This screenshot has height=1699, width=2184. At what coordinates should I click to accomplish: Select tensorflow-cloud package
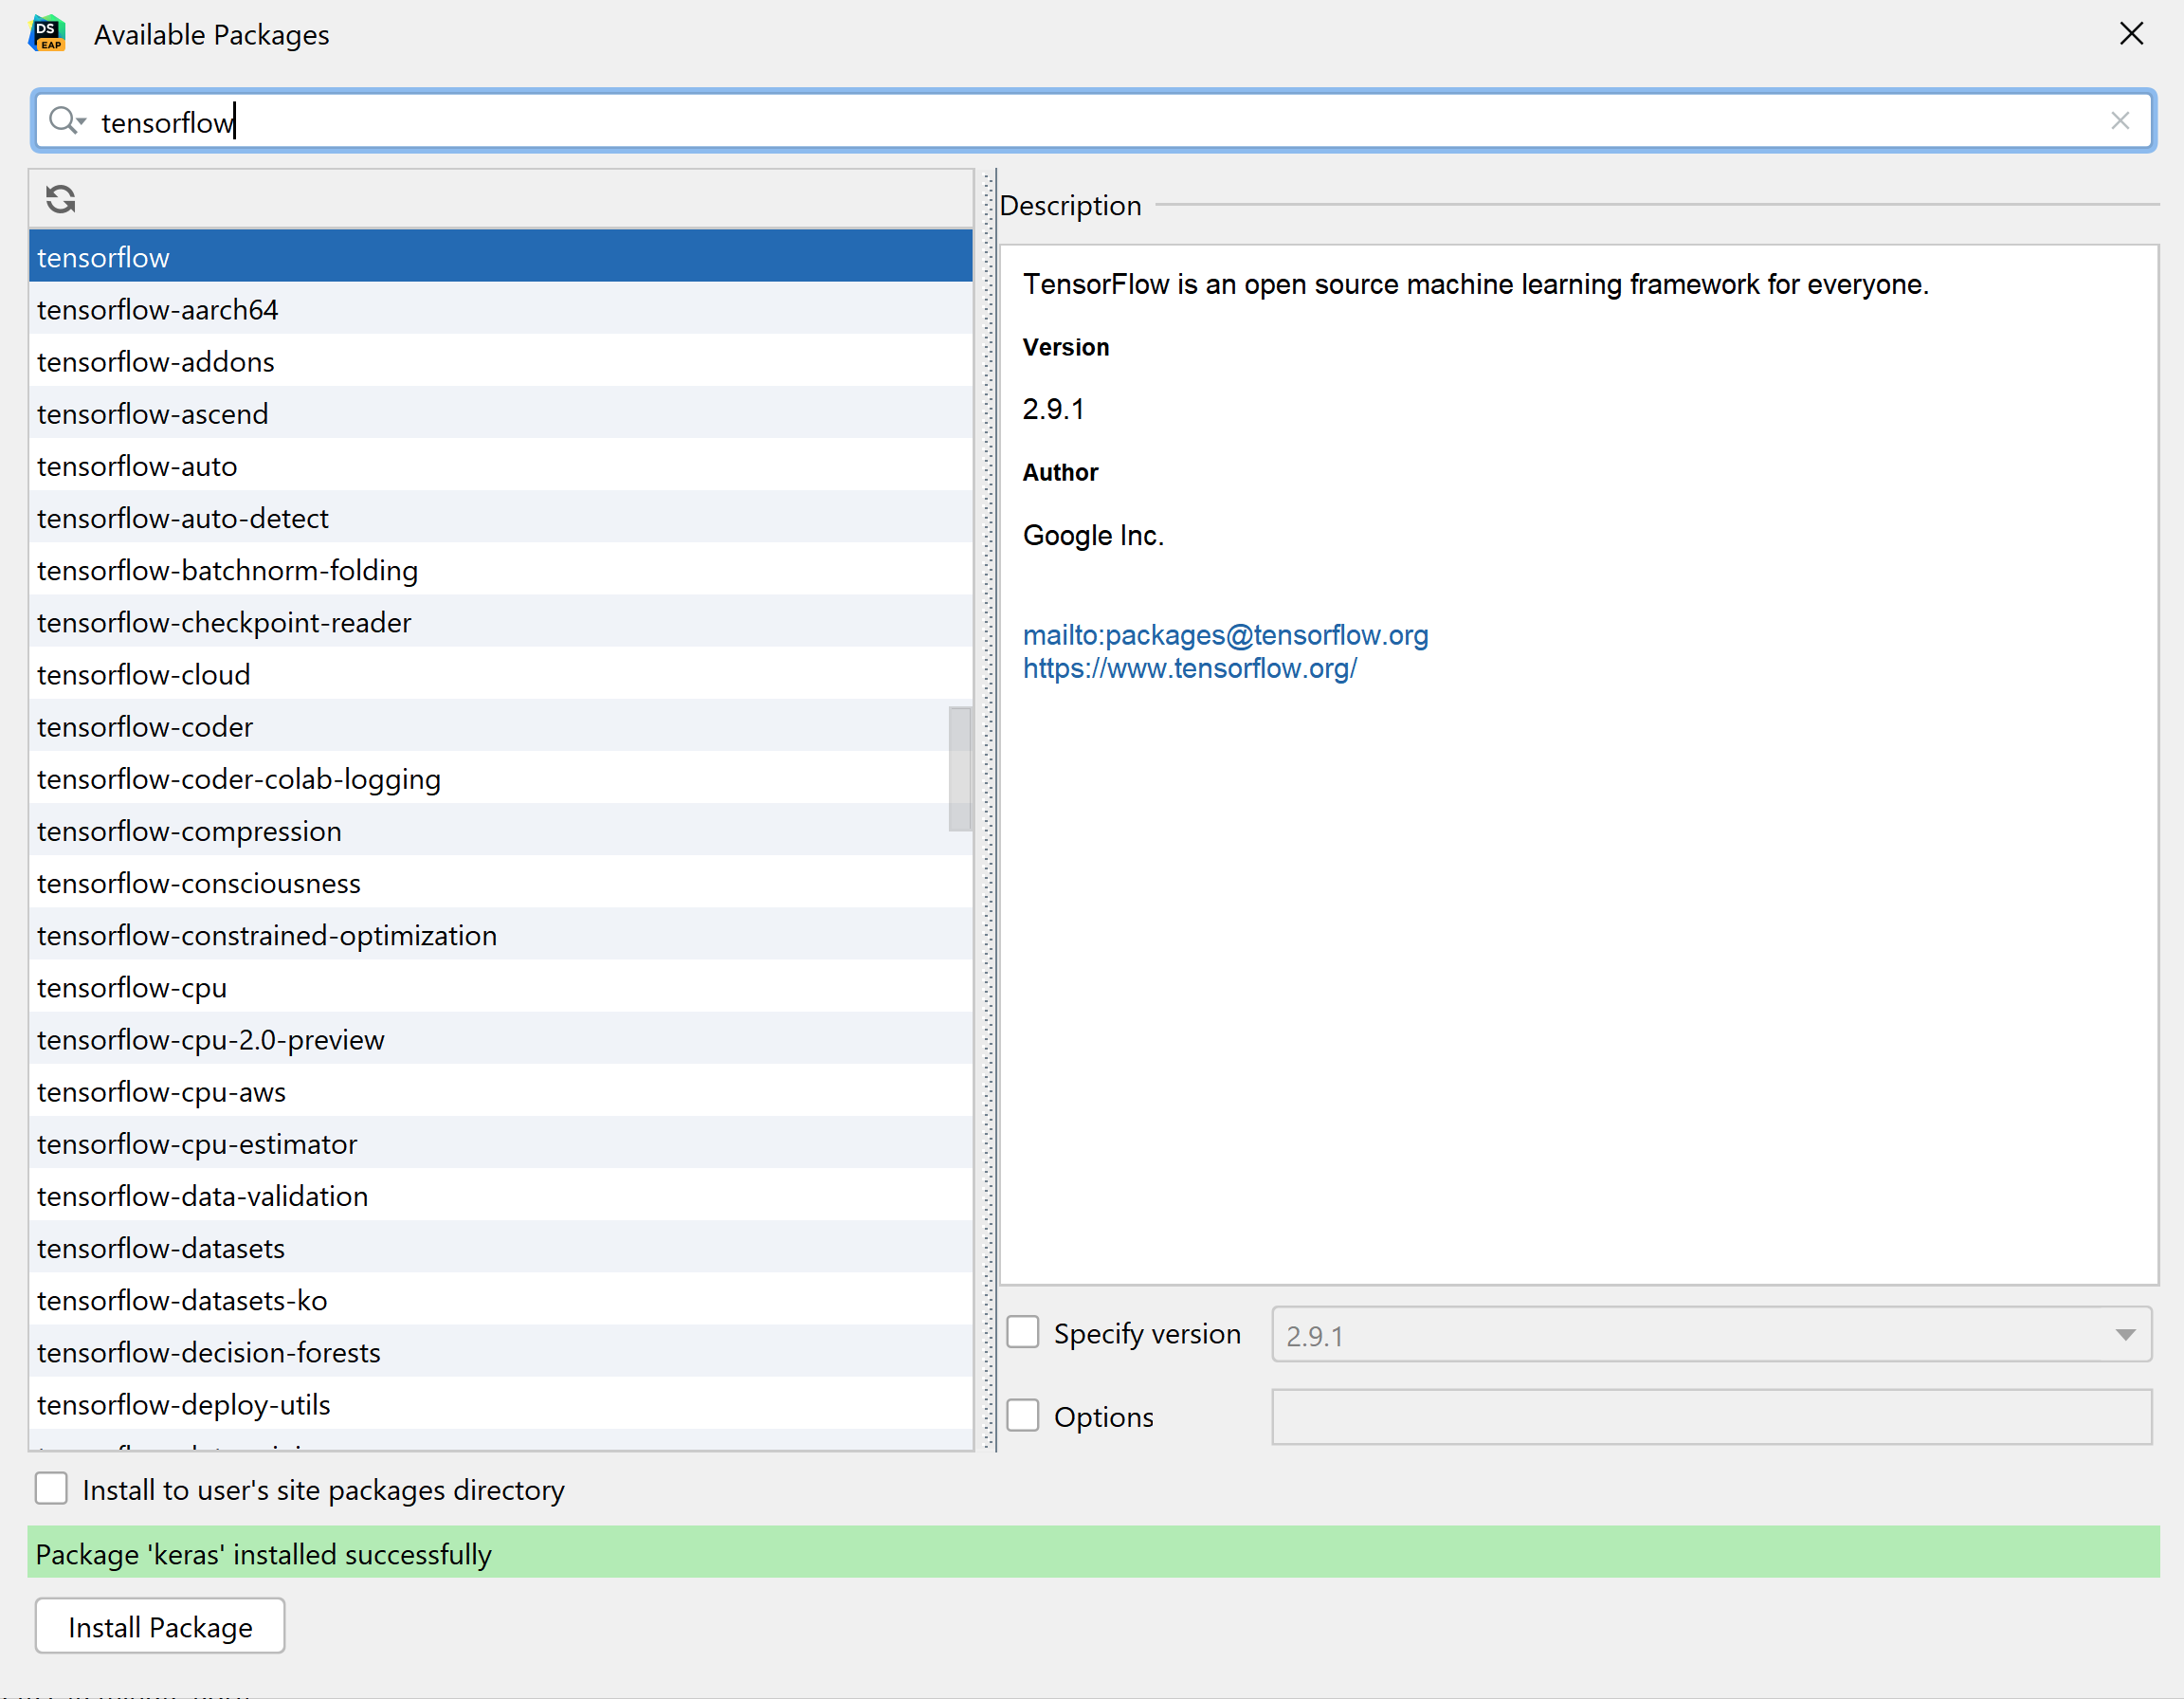pyautogui.click(x=500, y=674)
